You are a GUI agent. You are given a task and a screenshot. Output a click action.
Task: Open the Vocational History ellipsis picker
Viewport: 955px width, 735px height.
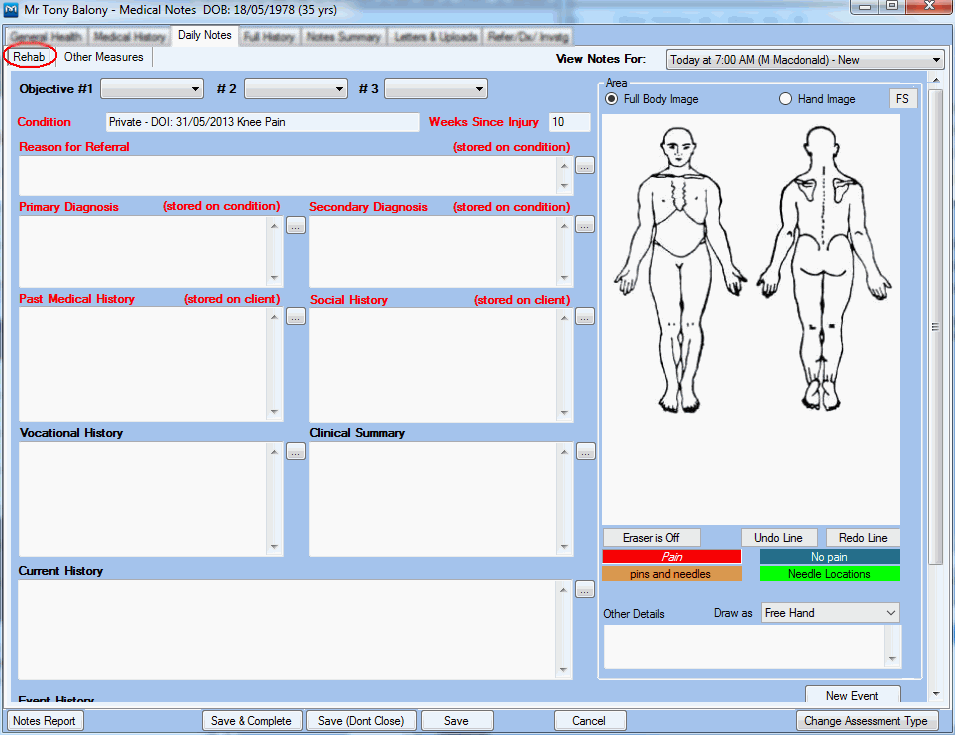point(295,452)
